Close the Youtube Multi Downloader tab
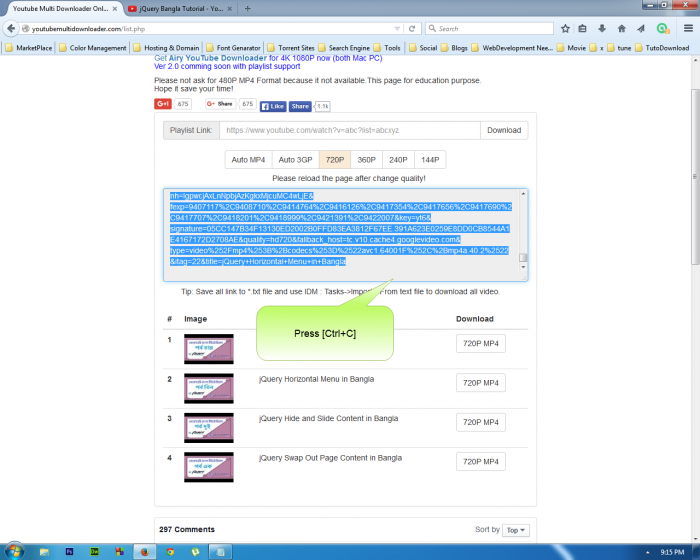The height and width of the screenshot is (560, 700). 115,8
